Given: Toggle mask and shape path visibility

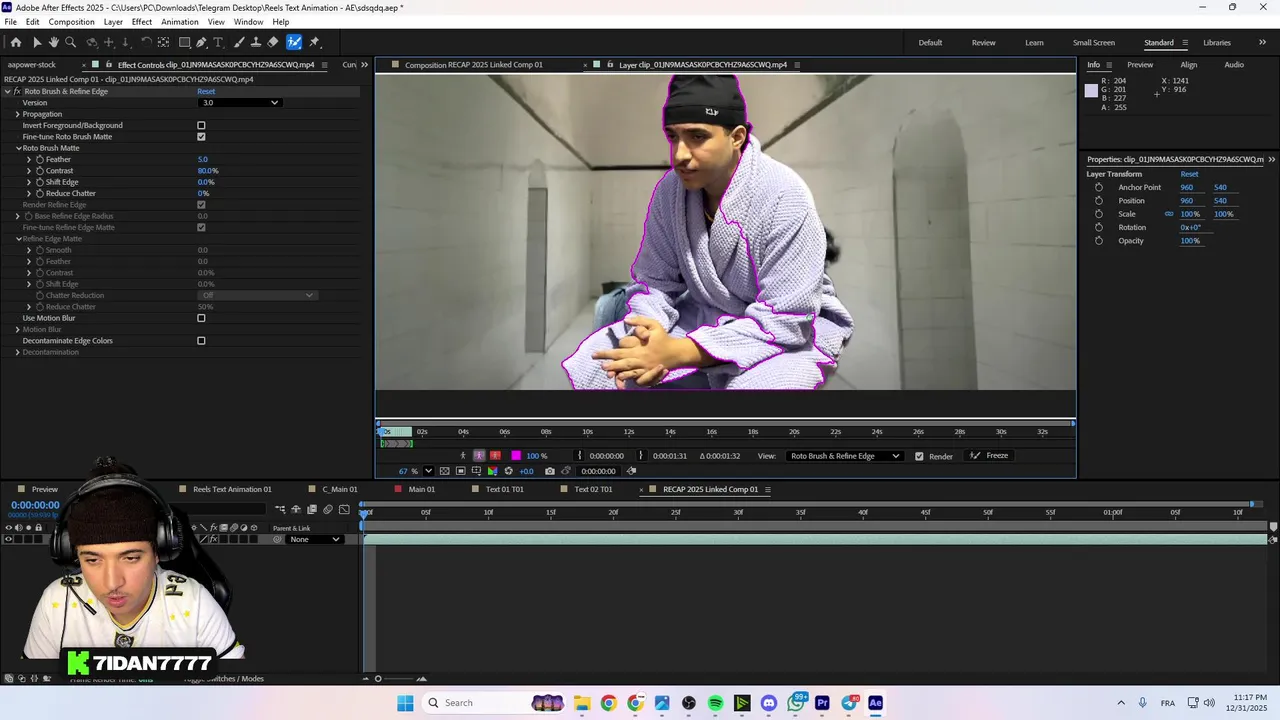Looking at the screenshot, I should coord(461,471).
